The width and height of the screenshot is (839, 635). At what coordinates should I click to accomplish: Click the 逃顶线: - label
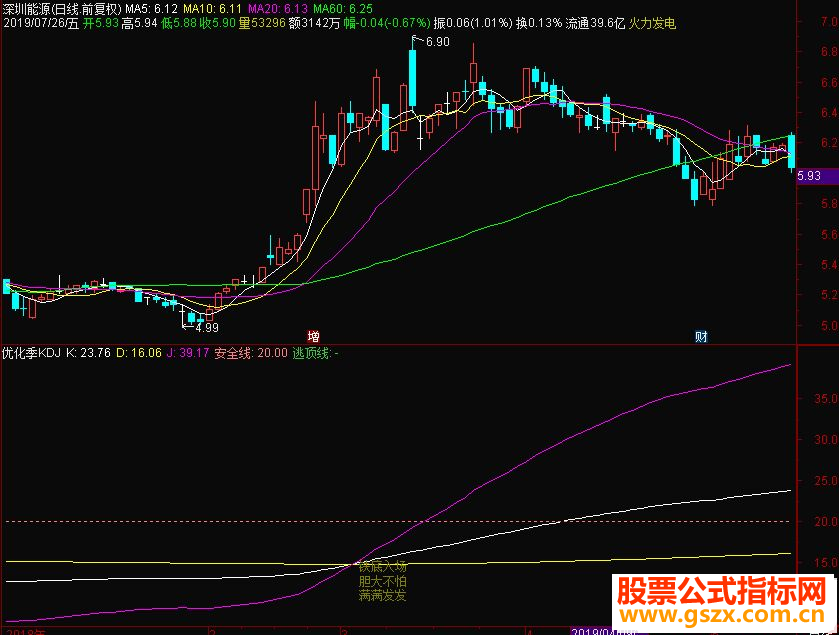point(315,353)
